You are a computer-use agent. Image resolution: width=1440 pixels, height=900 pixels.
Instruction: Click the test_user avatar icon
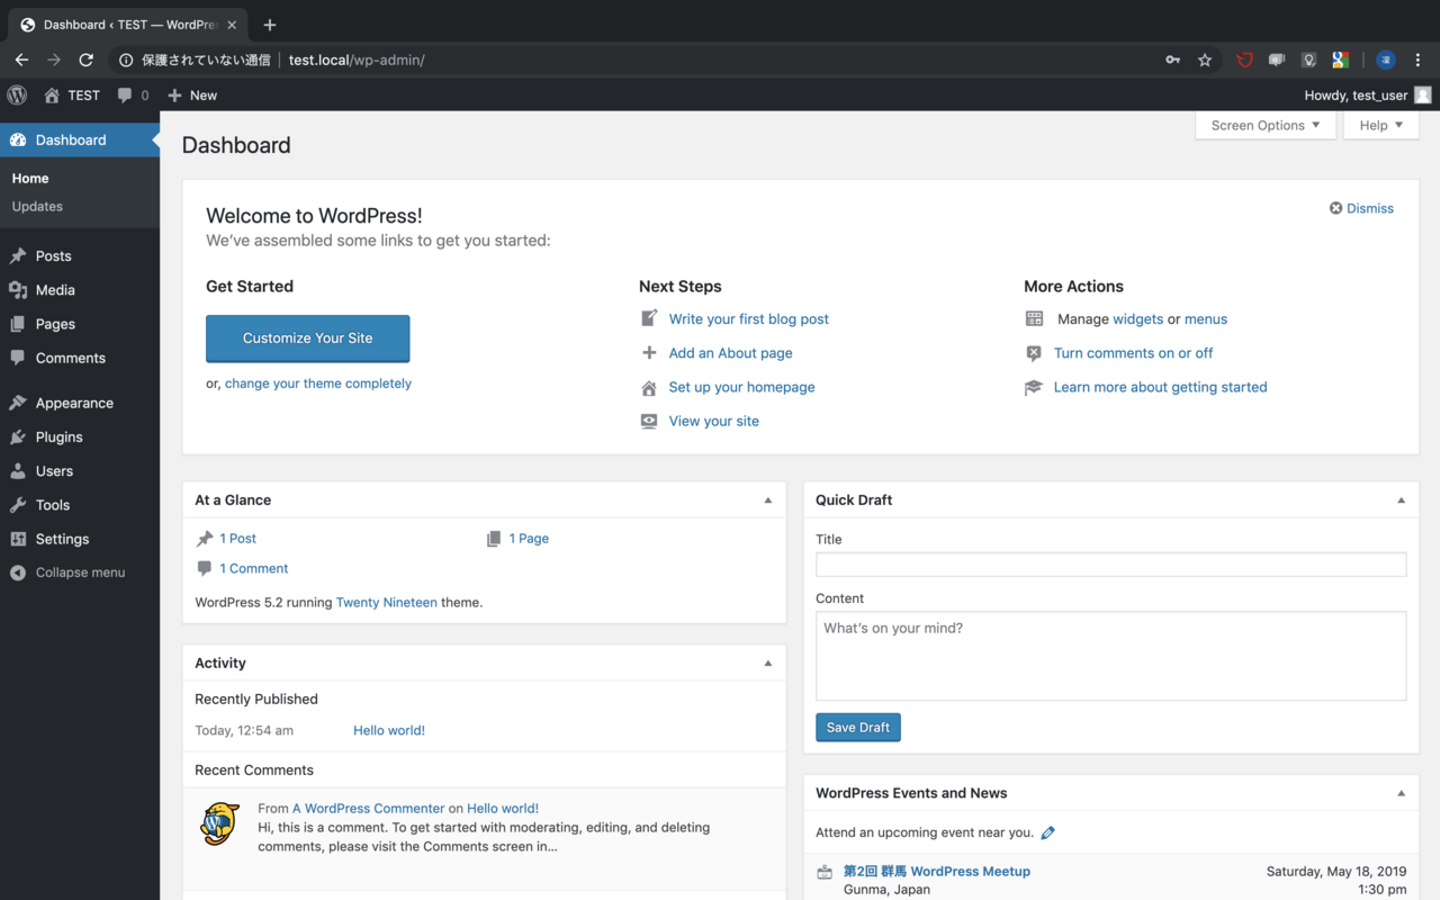(x=1423, y=95)
